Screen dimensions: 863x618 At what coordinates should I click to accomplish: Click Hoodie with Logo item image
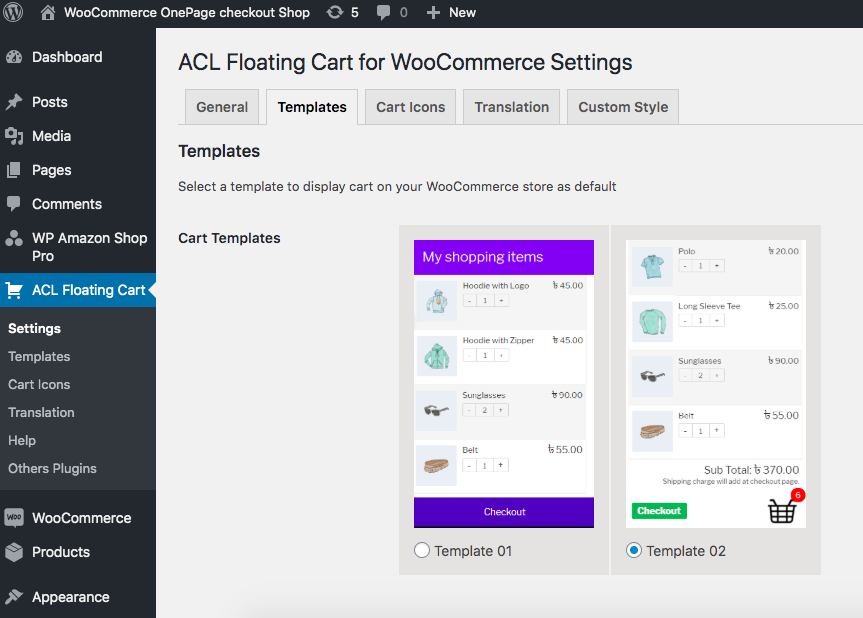pos(436,301)
